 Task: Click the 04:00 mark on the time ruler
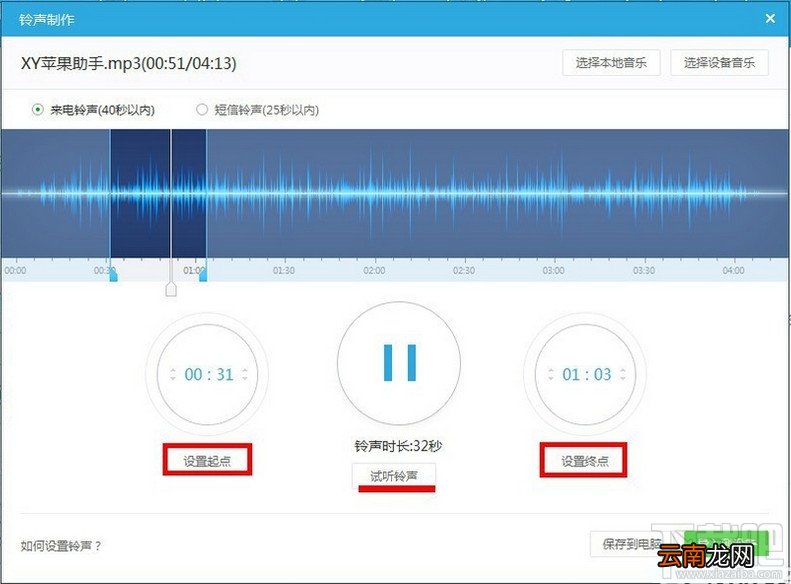pos(733,270)
